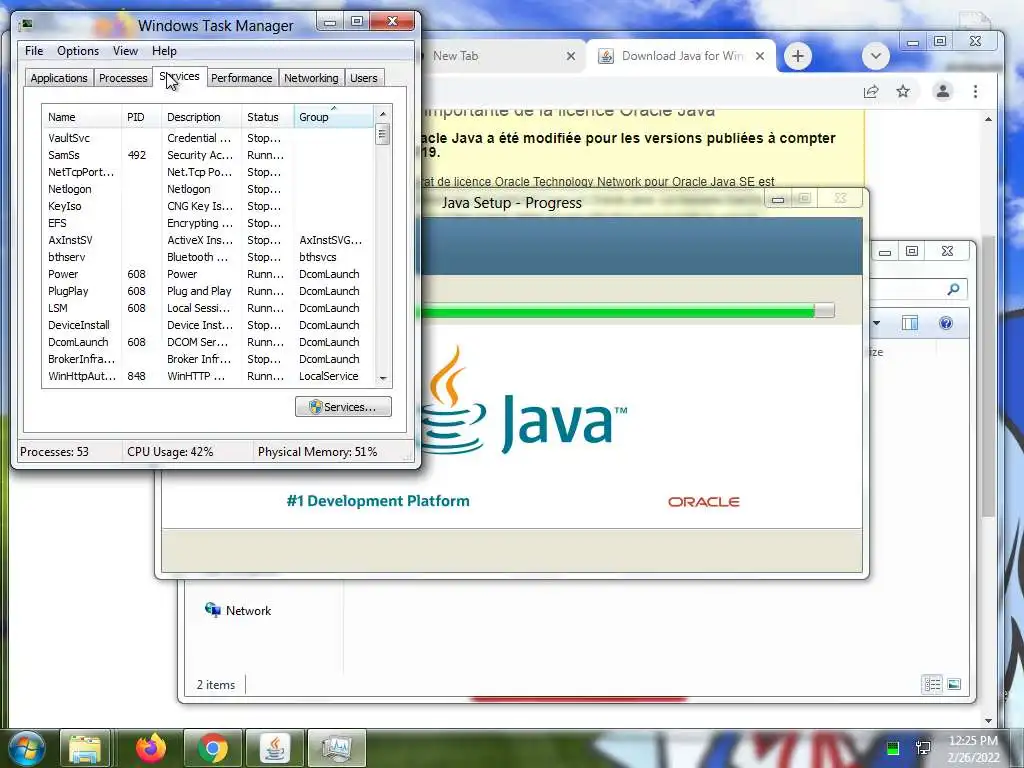Select the AxInstSV service row
Viewport: 1024px width, 768px height.
pyautogui.click(x=208, y=240)
